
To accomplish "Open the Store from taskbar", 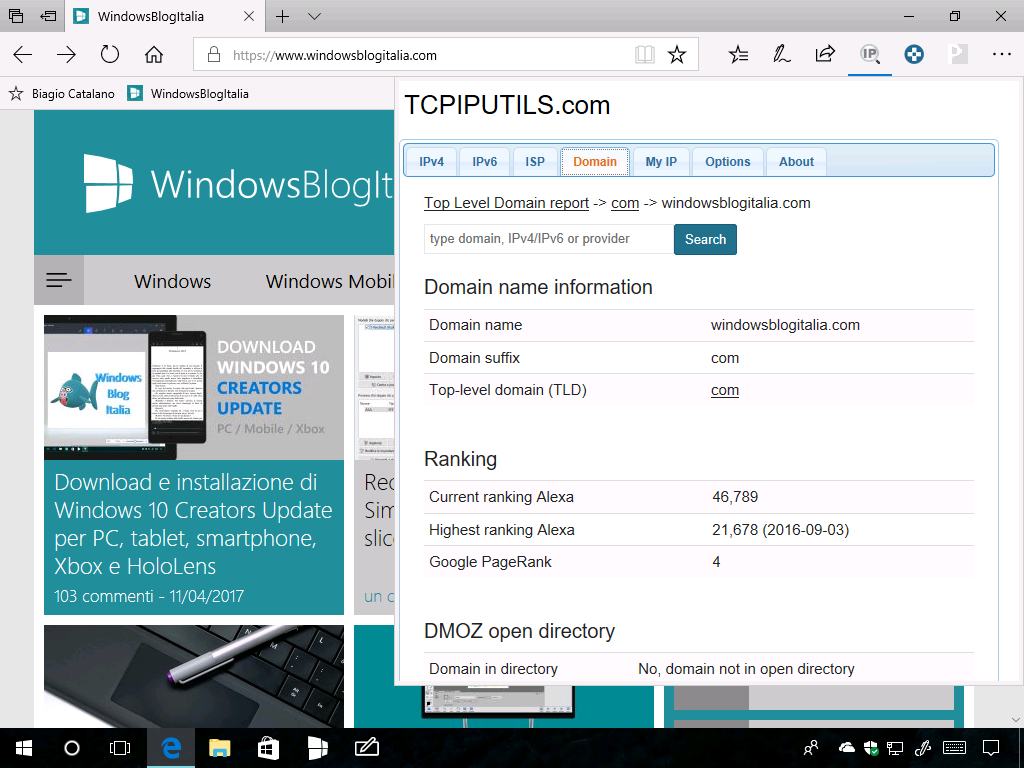I will [268, 748].
